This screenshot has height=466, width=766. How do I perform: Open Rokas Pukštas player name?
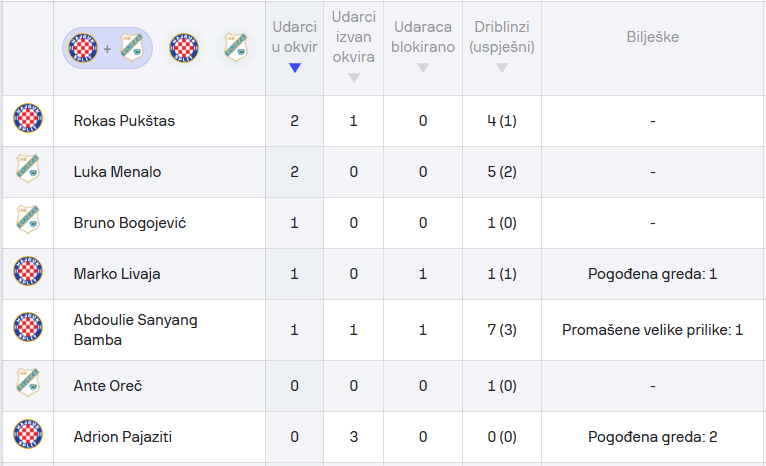[x=124, y=121]
